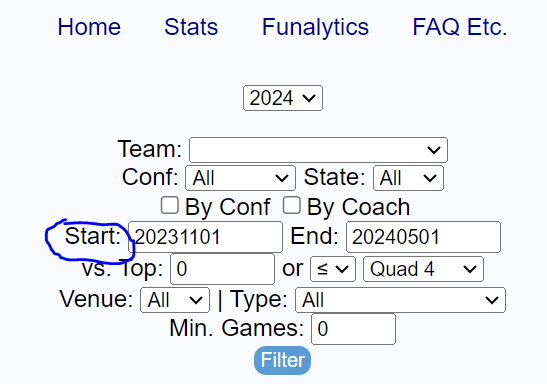Check the By Coach checkbox
This screenshot has width=547, height=384.
click(x=292, y=205)
